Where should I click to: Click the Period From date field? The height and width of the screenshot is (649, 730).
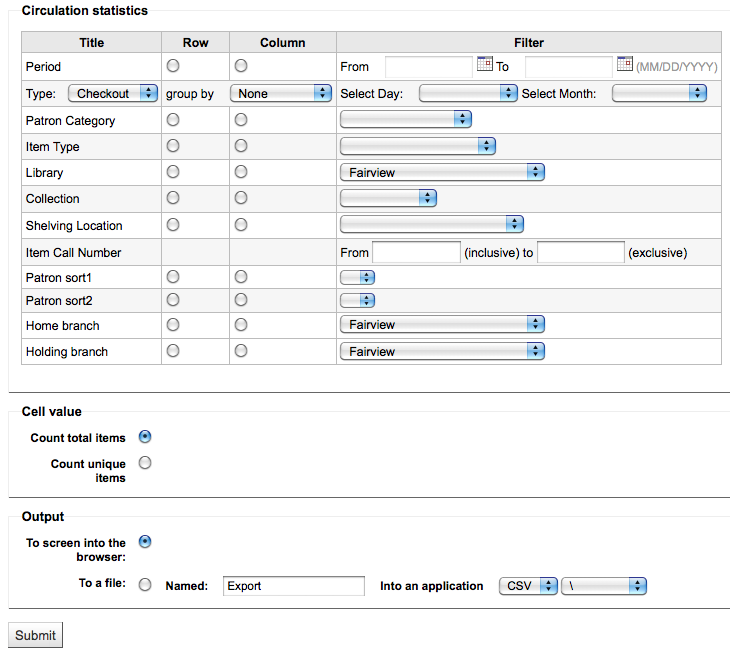(x=429, y=67)
